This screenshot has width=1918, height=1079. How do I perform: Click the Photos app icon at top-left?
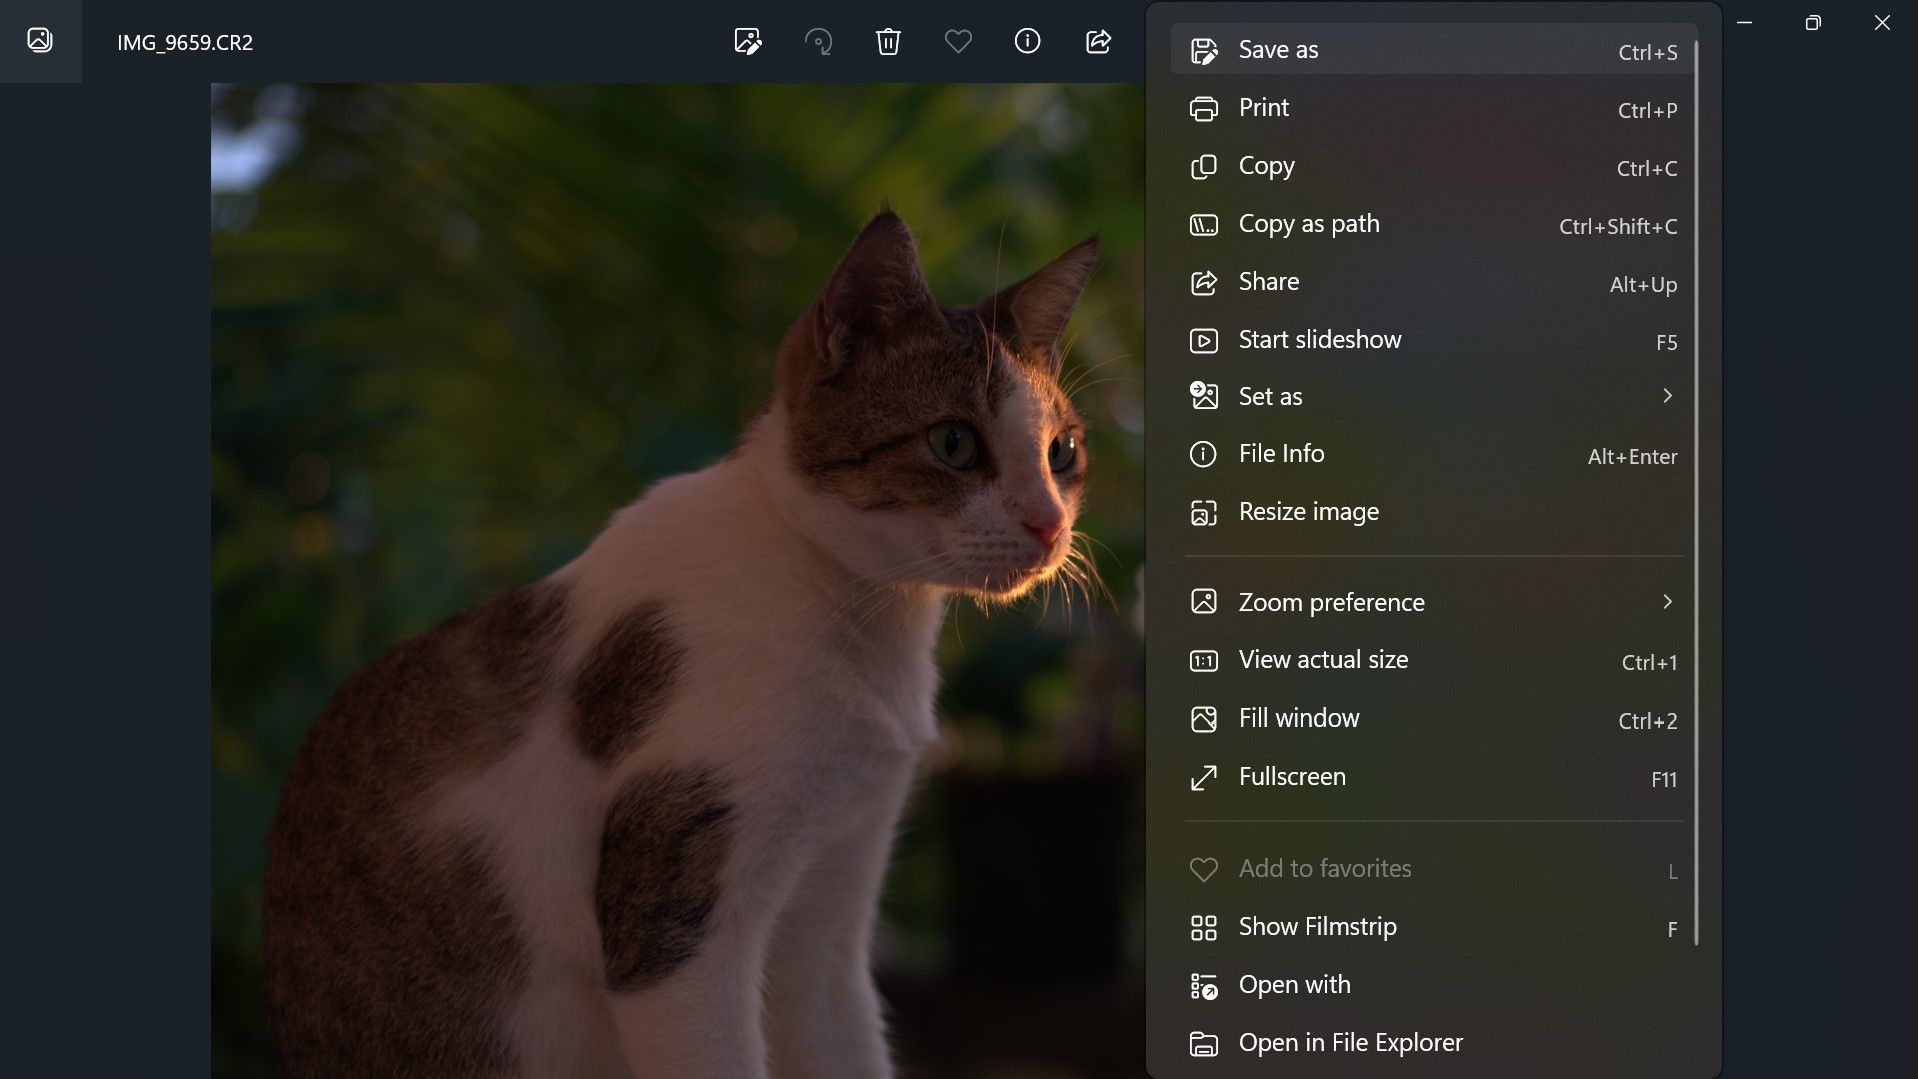(40, 40)
